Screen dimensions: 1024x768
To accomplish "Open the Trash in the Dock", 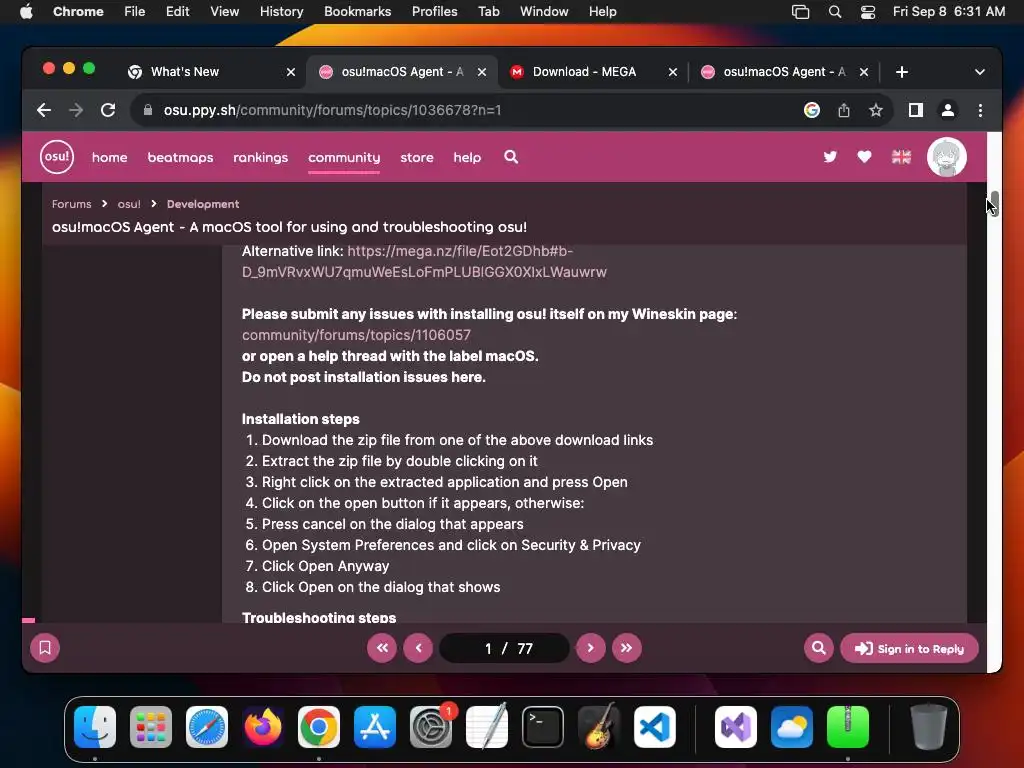I will [929, 726].
